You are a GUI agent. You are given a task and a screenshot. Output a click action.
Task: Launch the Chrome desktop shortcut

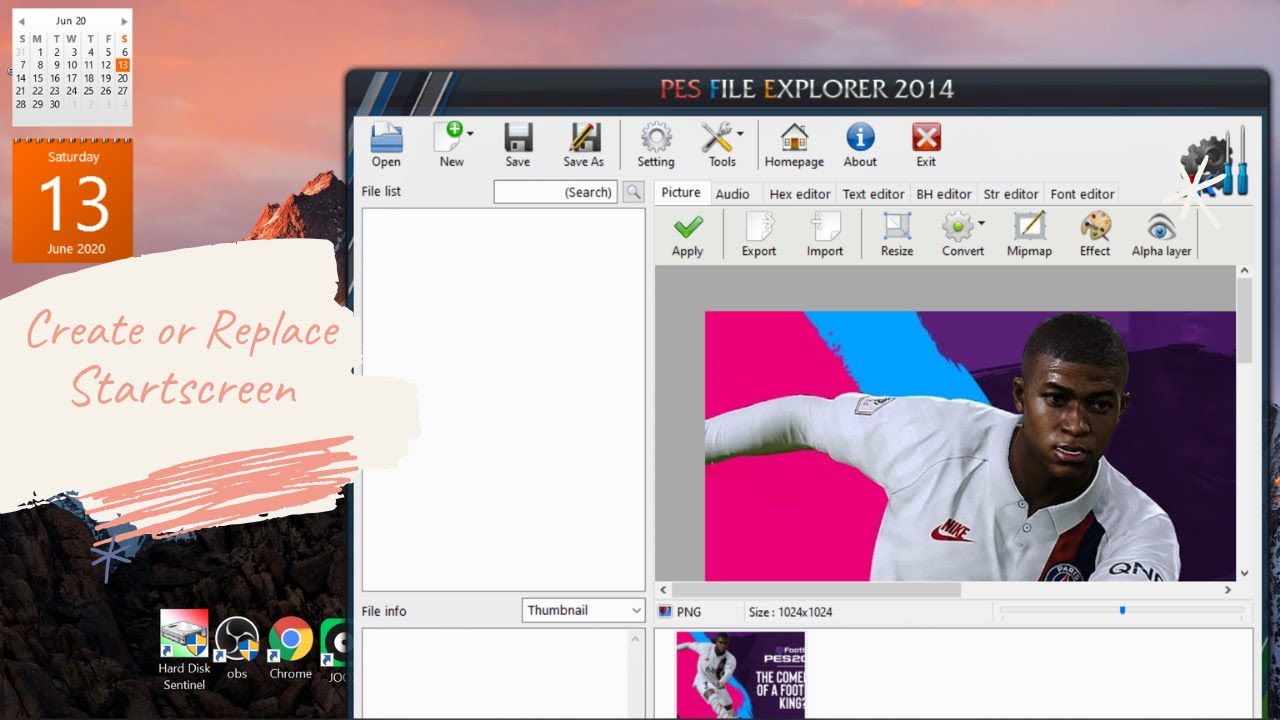click(291, 648)
